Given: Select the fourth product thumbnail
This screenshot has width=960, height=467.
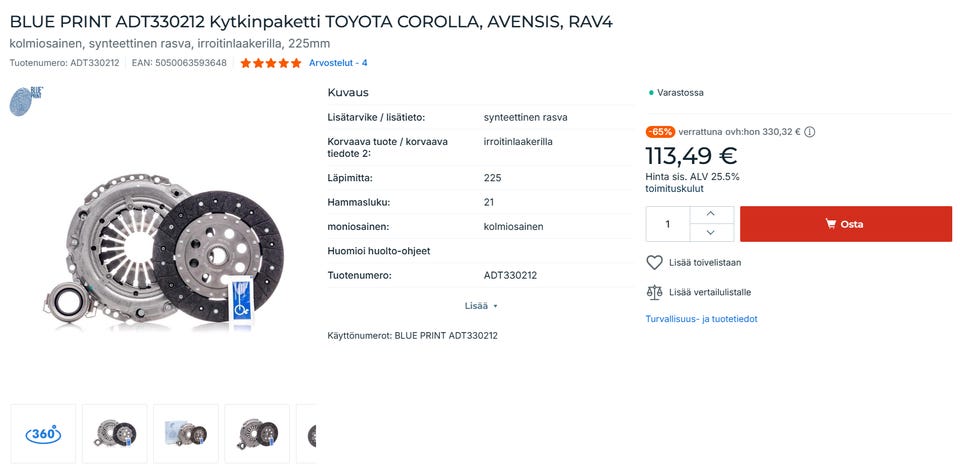Looking at the screenshot, I should click(x=257, y=434).
